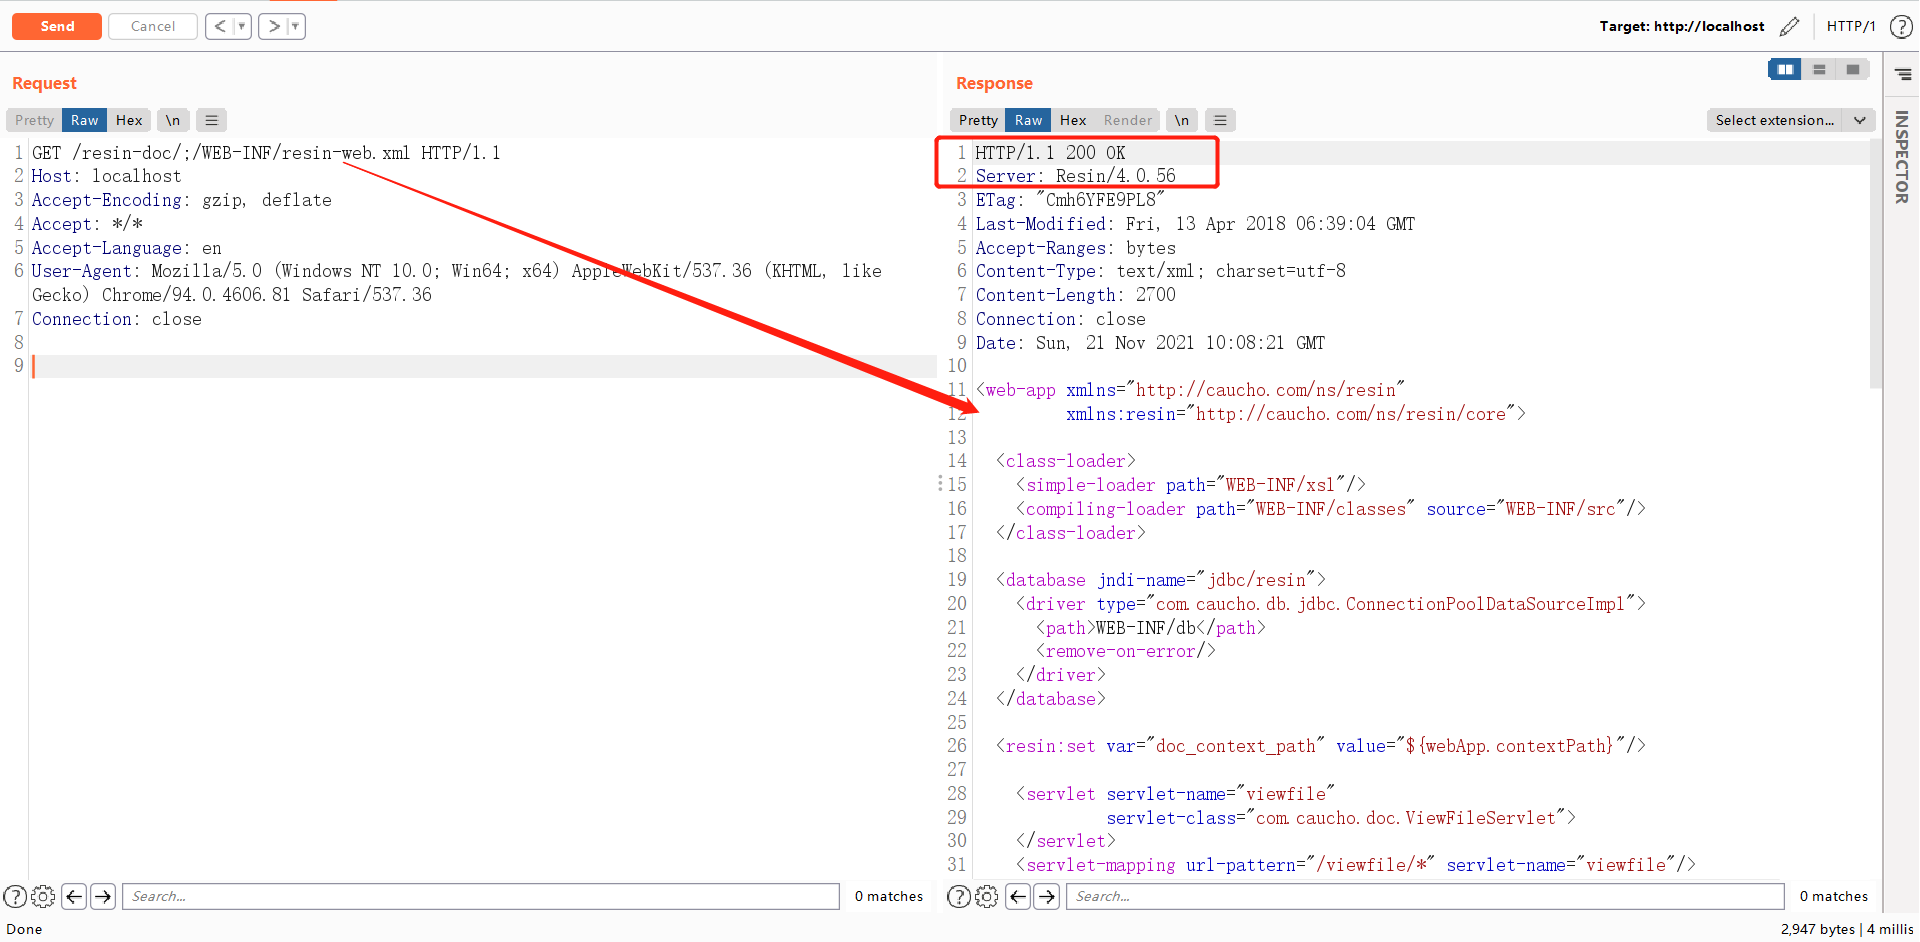Open the response message options menu icon
Viewport: 1920px width, 942px height.
(1220, 120)
